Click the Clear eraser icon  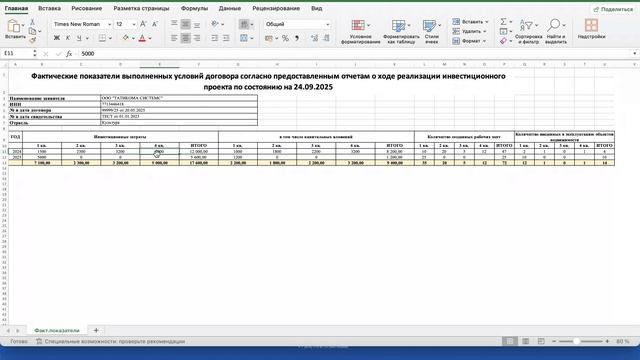pos(504,41)
